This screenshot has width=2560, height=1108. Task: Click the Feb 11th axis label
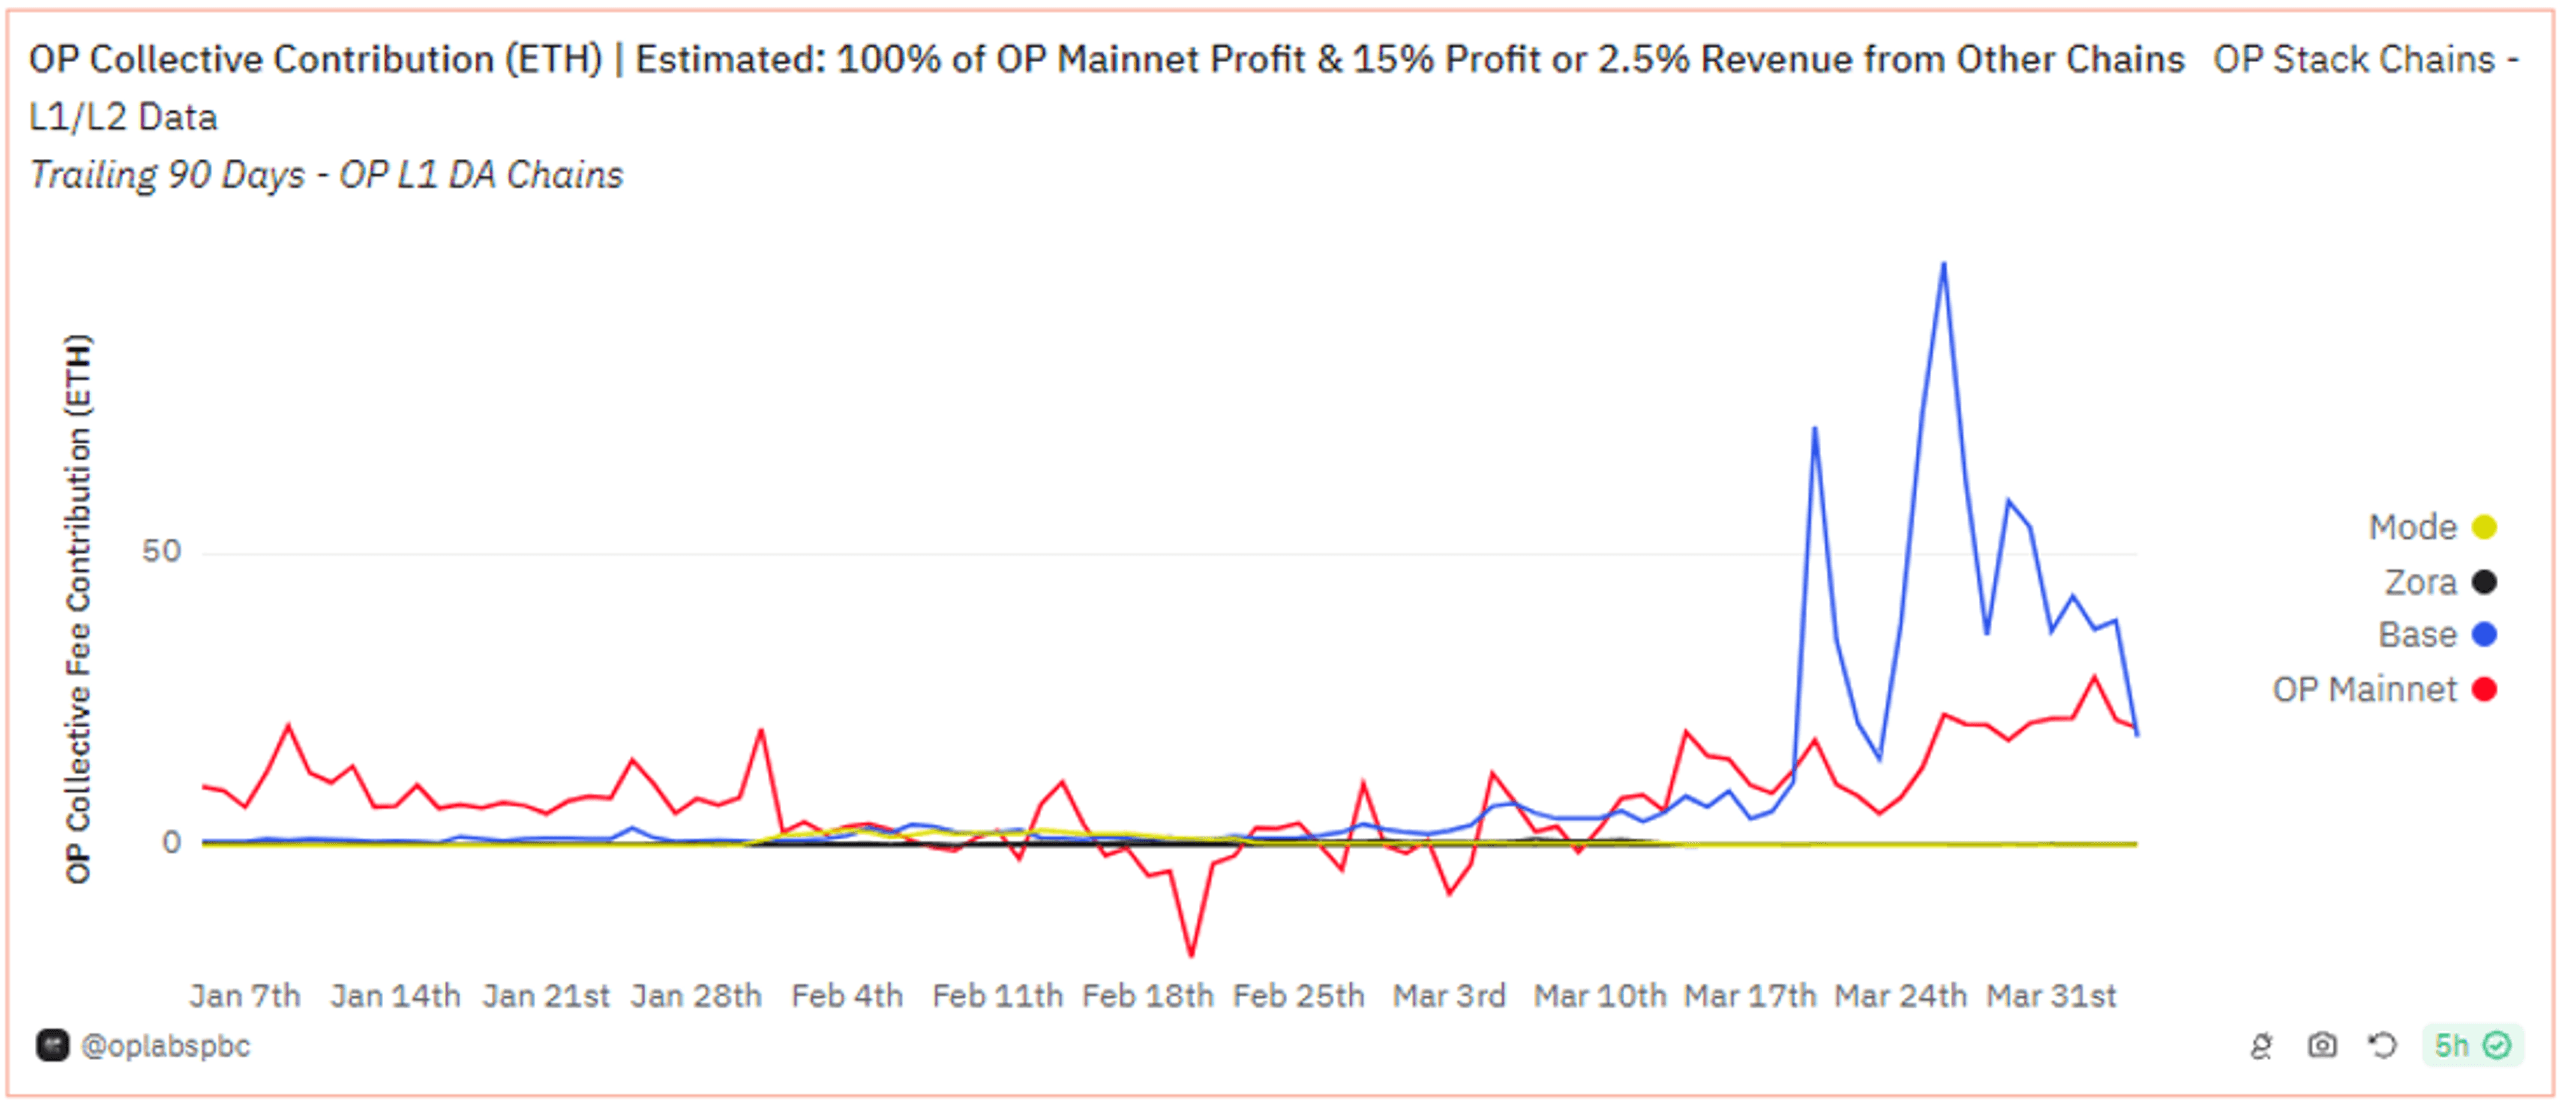(997, 996)
